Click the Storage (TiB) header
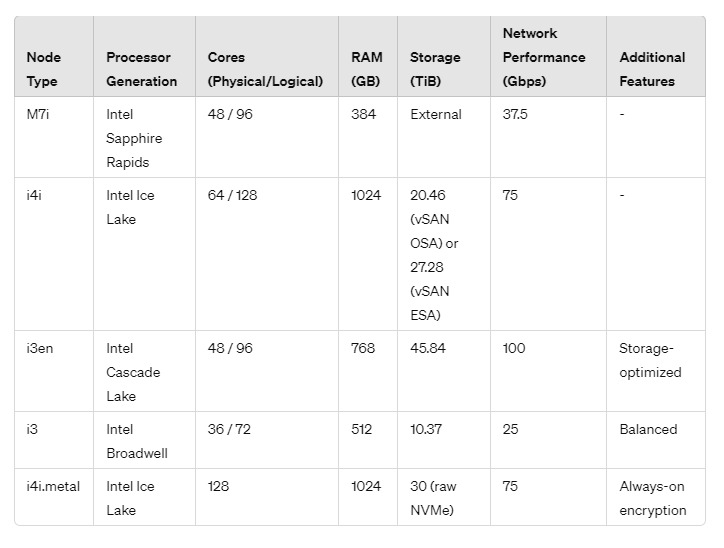 pyautogui.click(x=444, y=56)
